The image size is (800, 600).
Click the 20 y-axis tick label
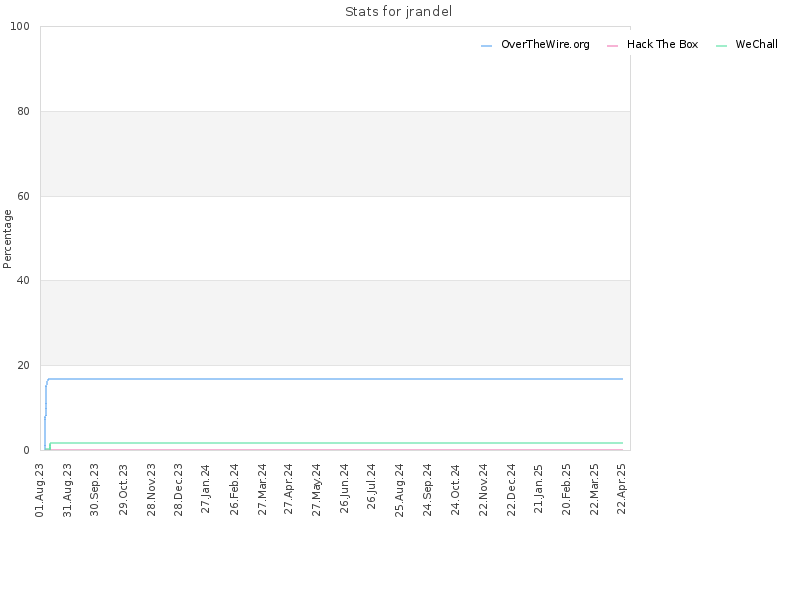tap(23, 365)
